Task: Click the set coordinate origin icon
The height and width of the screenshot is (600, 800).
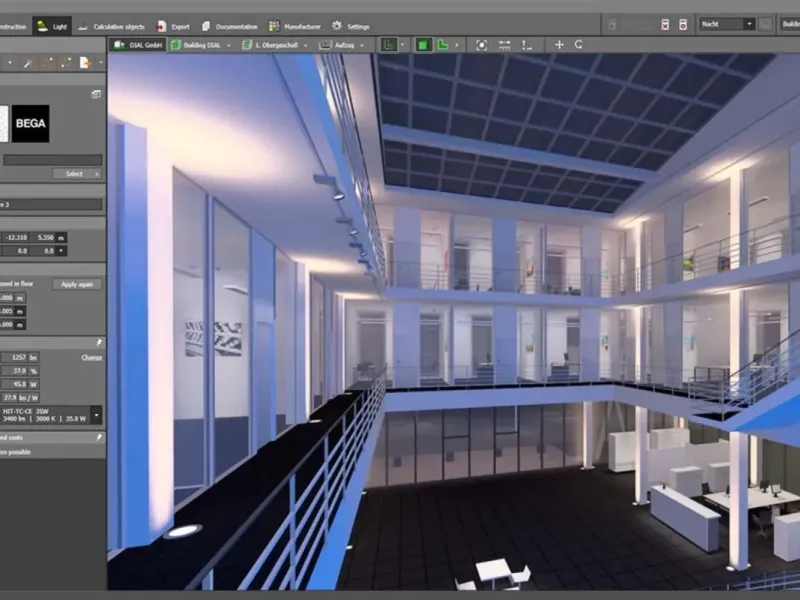Action: coord(527,45)
